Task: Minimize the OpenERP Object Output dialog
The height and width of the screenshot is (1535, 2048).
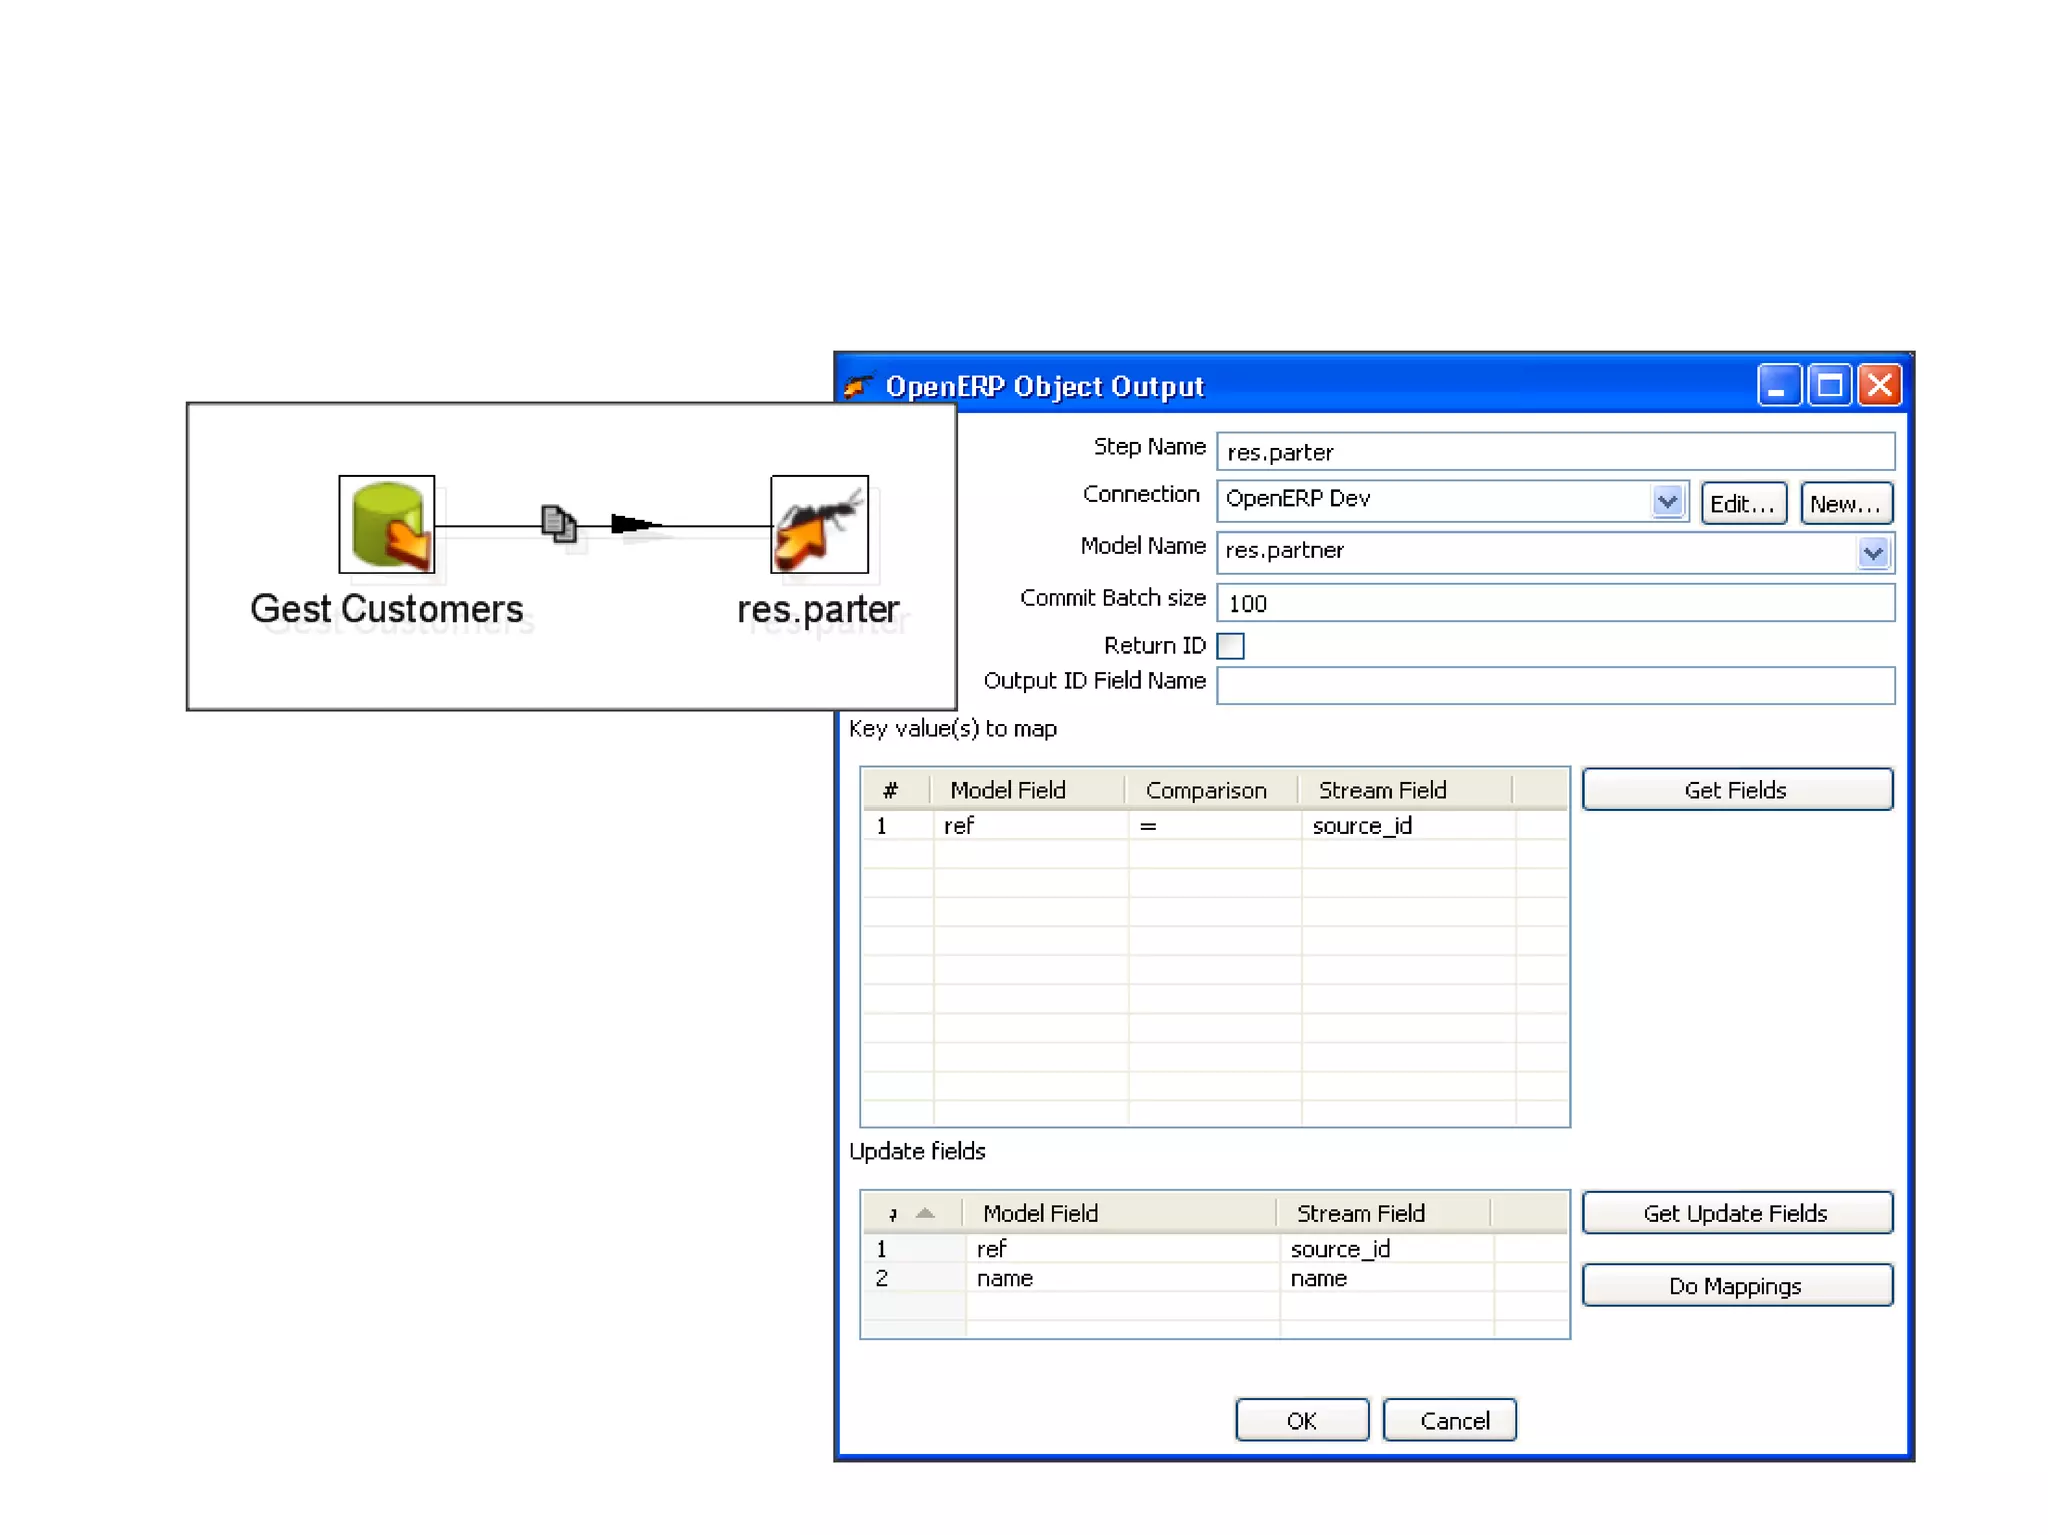Action: click(x=1778, y=385)
